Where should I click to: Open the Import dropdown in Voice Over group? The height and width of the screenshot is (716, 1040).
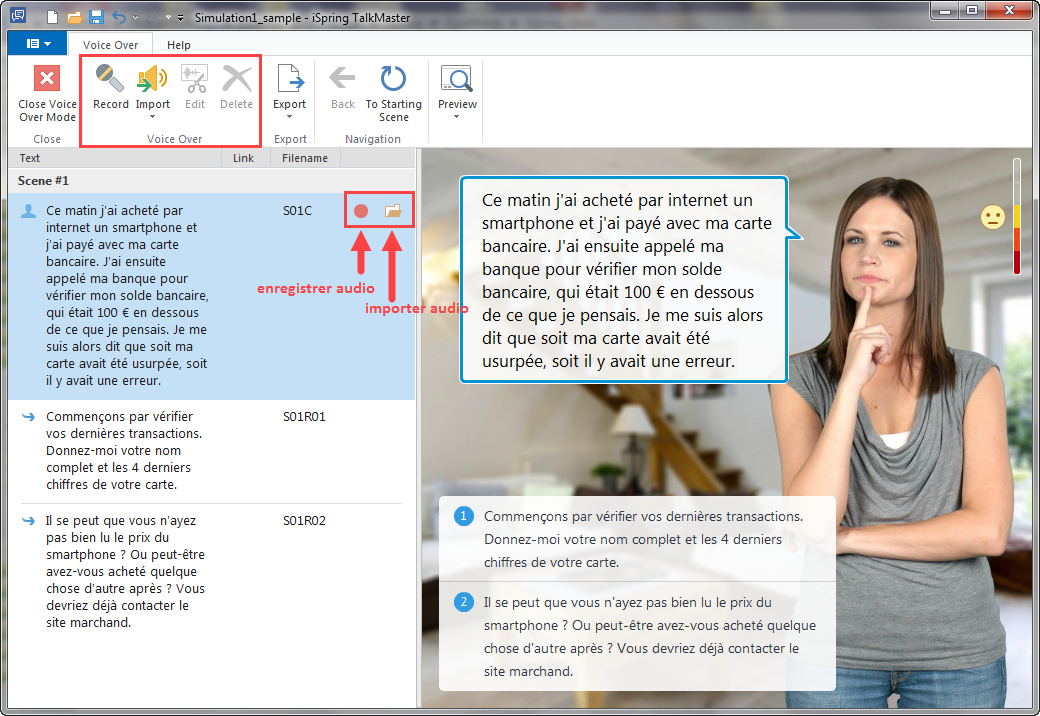tap(152, 116)
